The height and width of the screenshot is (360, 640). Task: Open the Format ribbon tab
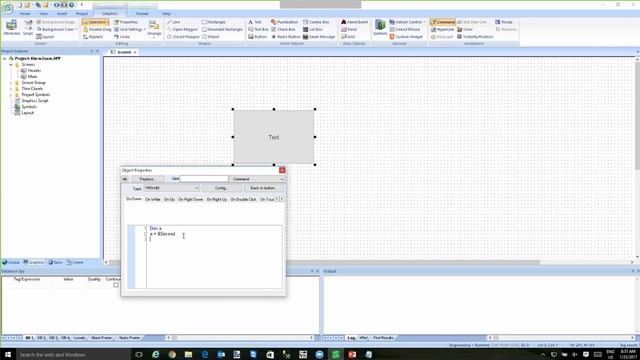[x=142, y=13]
